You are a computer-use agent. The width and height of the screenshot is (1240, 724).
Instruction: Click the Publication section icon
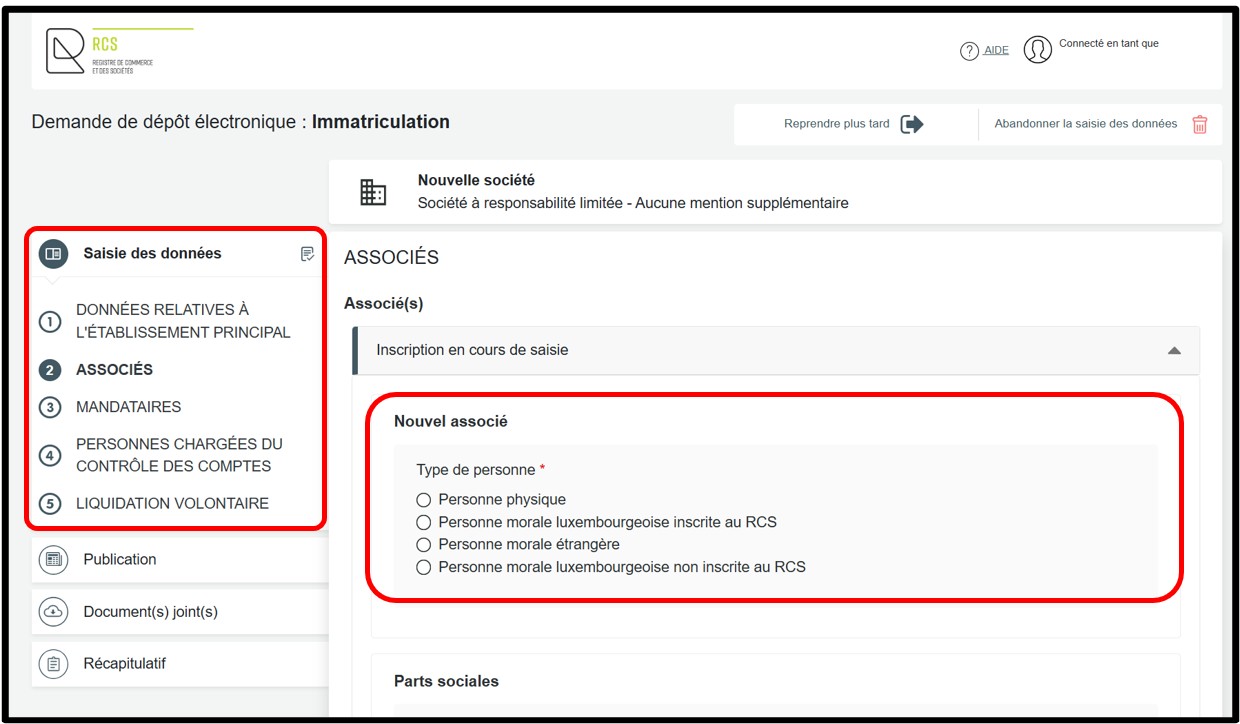point(53,560)
